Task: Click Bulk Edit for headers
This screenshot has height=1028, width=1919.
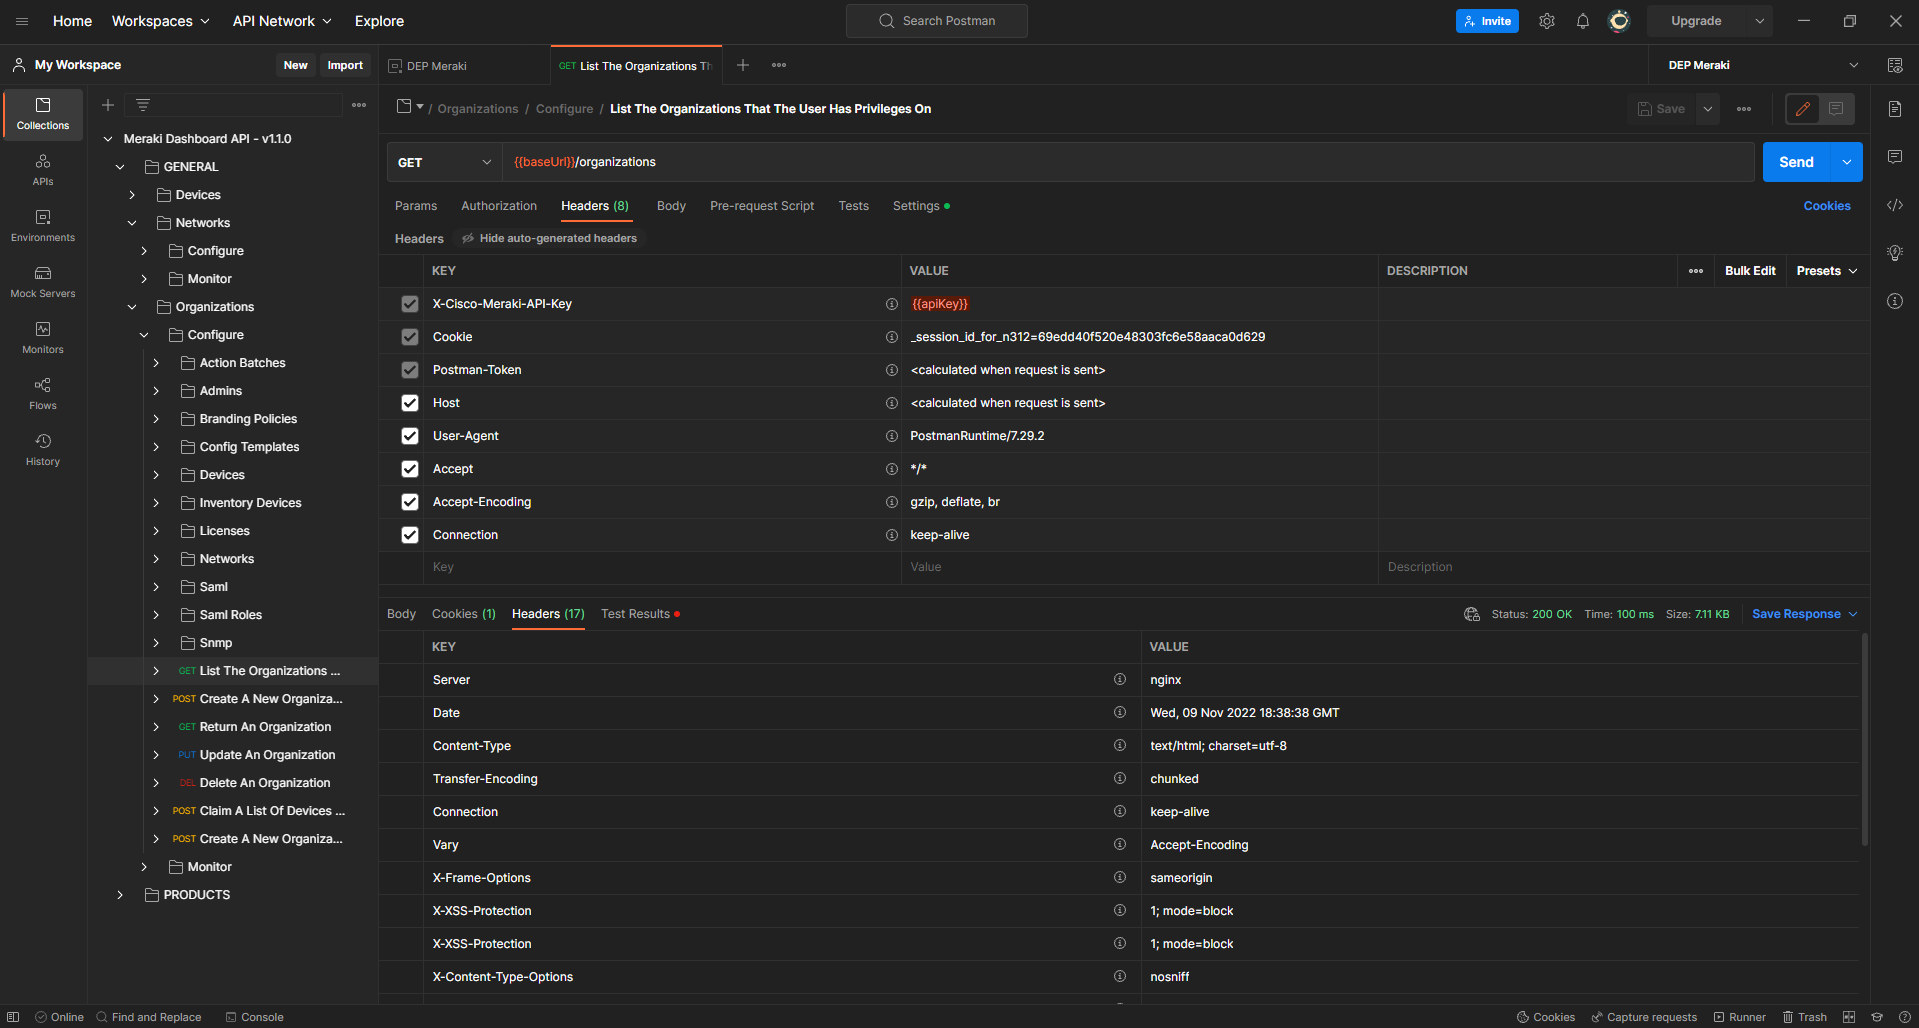Action: tap(1750, 271)
